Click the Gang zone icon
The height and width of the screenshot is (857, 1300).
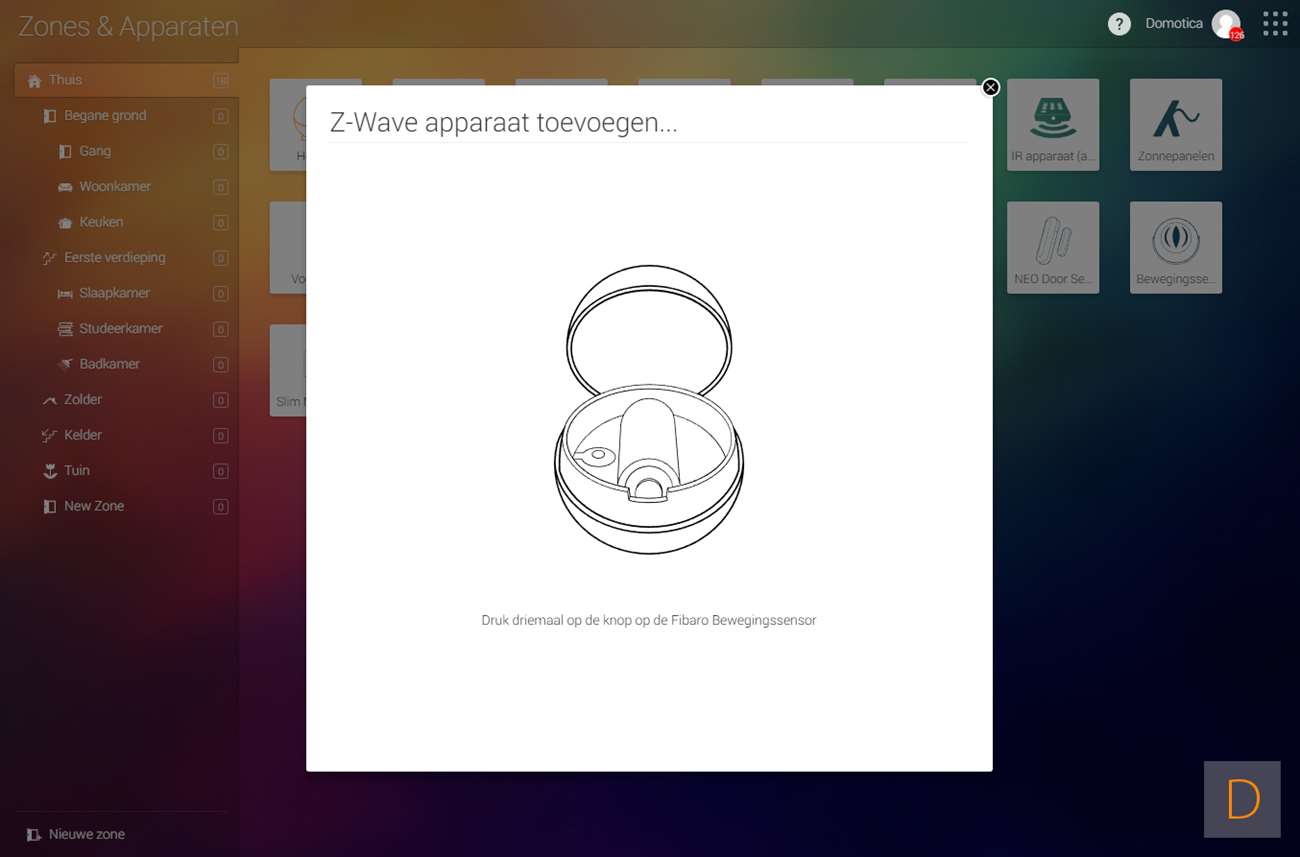click(x=65, y=152)
